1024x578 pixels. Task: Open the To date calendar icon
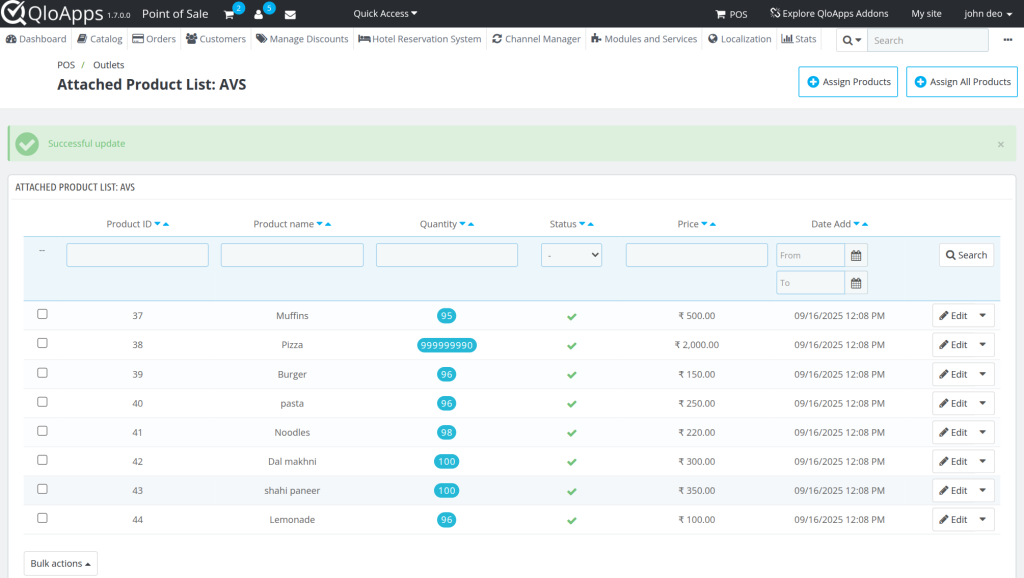click(x=856, y=283)
